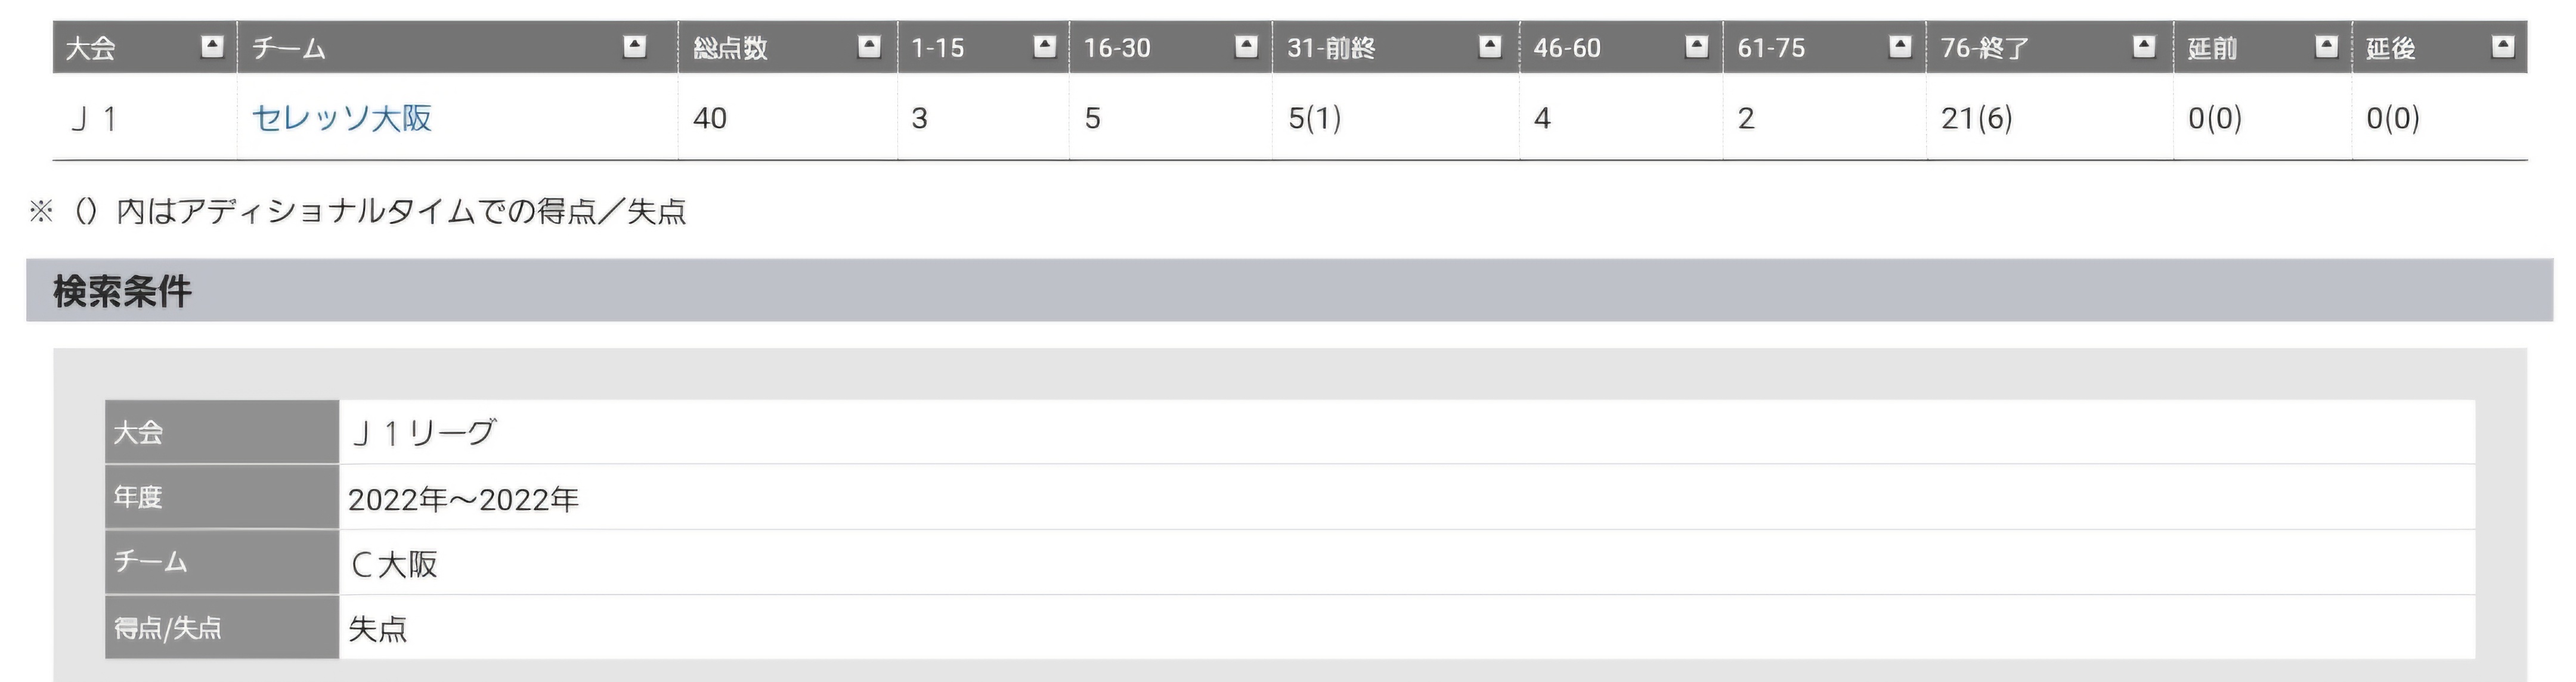The image size is (2576, 682).
Task: Click the 21(6) cell value
Action: point(1976,118)
